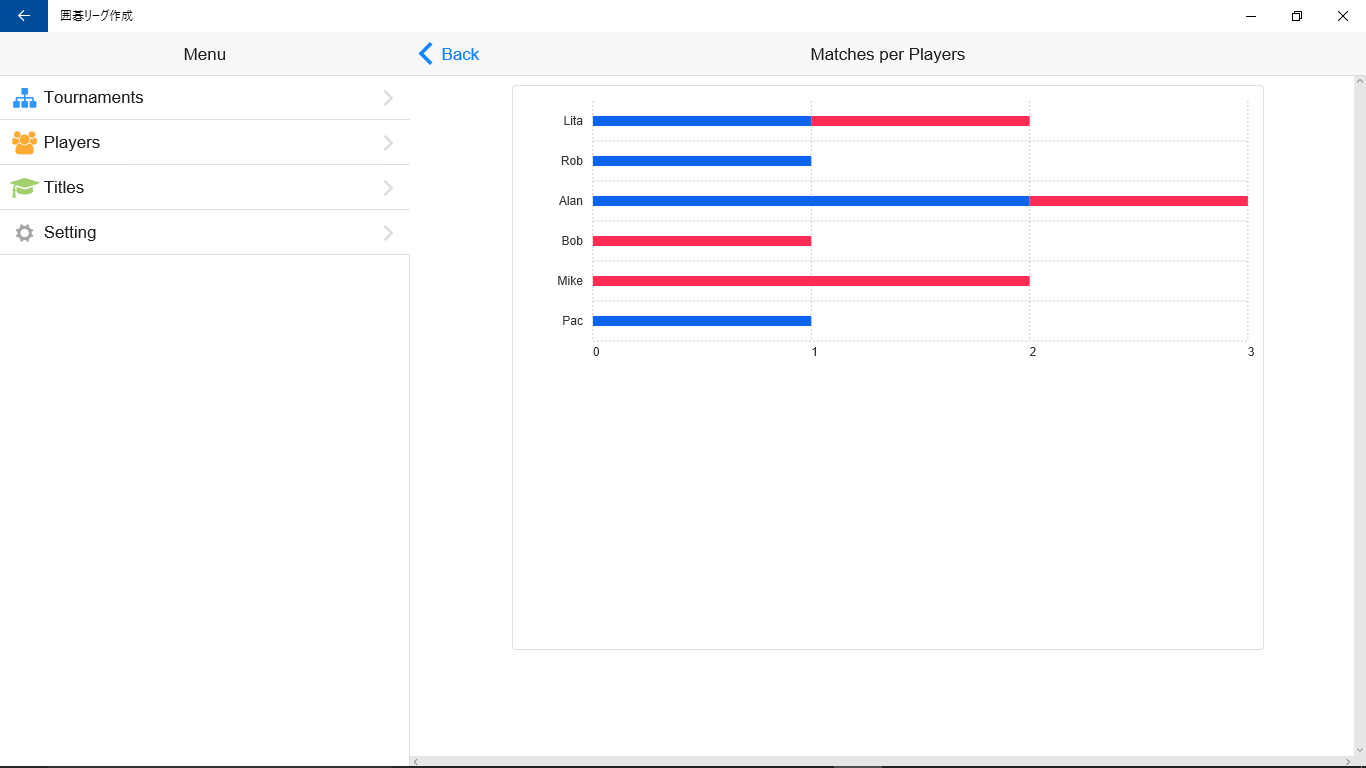Image resolution: width=1366 pixels, height=768 pixels.
Task: Click the orange Players group icon
Action: [25, 143]
